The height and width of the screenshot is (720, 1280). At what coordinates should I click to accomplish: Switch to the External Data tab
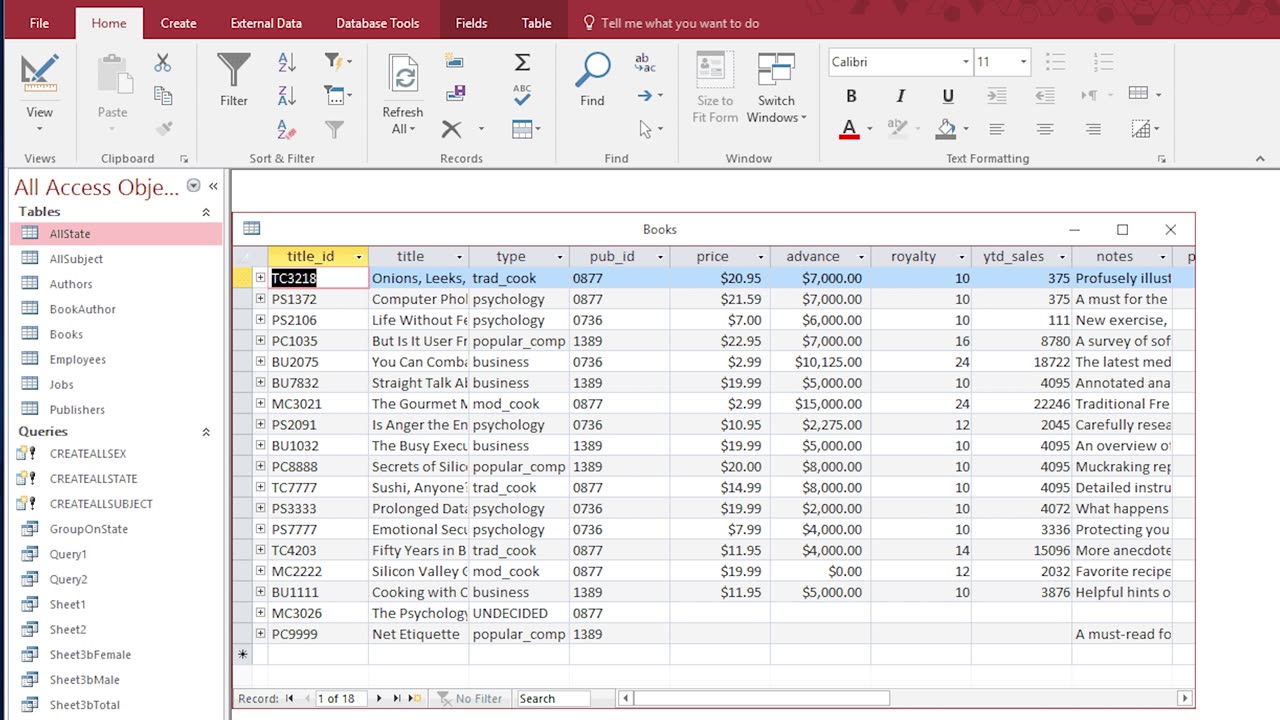point(266,23)
